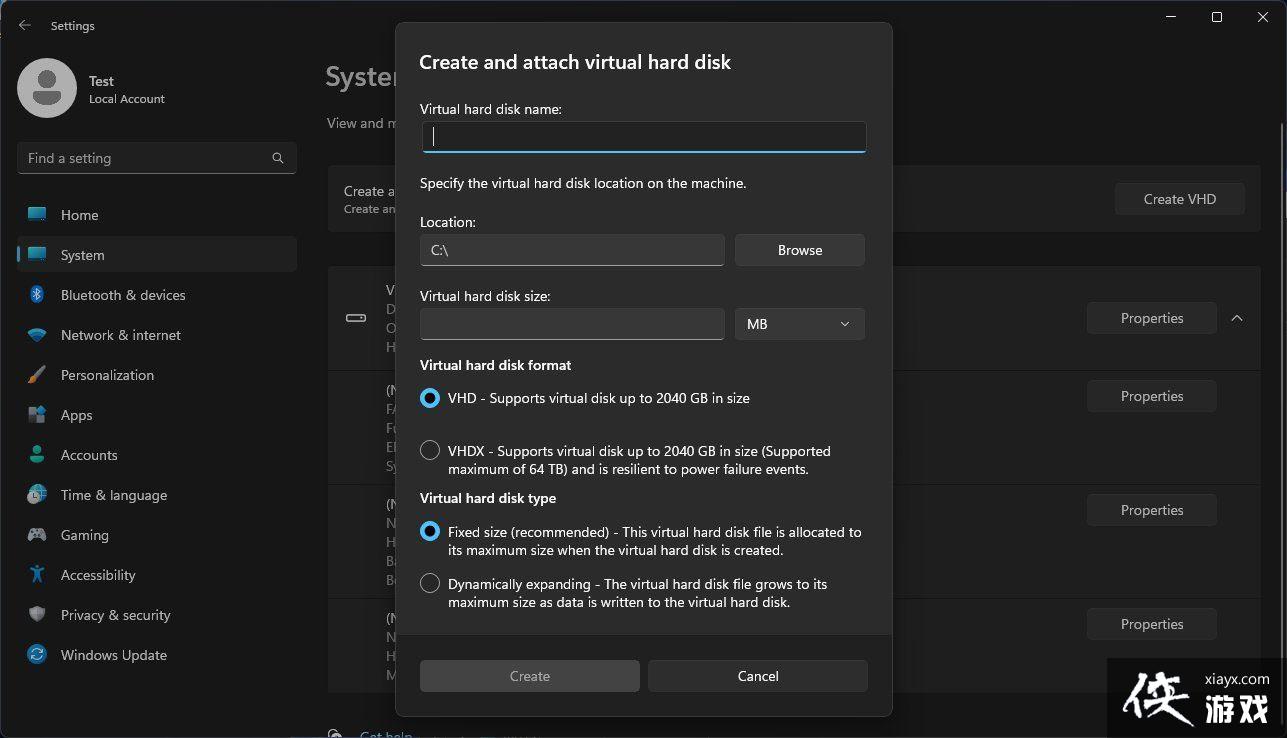The image size is (1287, 738).
Task: Select the VHD disk format option
Action: (x=429, y=397)
